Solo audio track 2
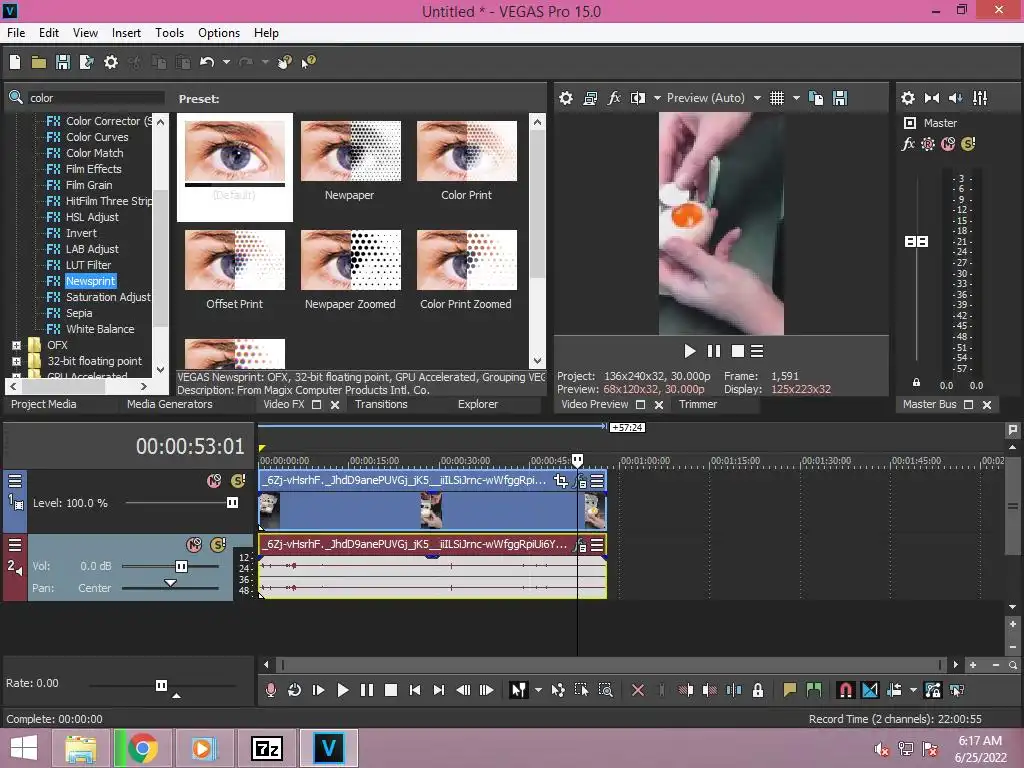Image resolution: width=1024 pixels, height=768 pixels. 218,545
